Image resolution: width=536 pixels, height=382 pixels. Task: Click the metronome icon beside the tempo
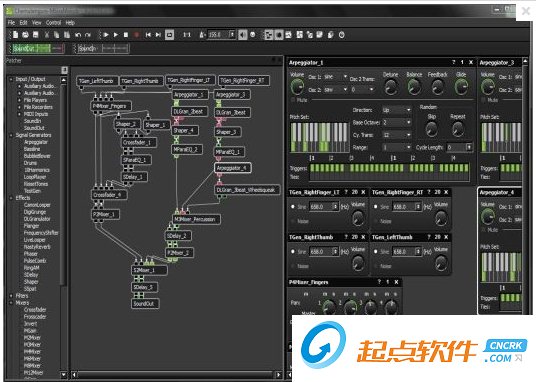pyautogui.click(x=202, y=35)
